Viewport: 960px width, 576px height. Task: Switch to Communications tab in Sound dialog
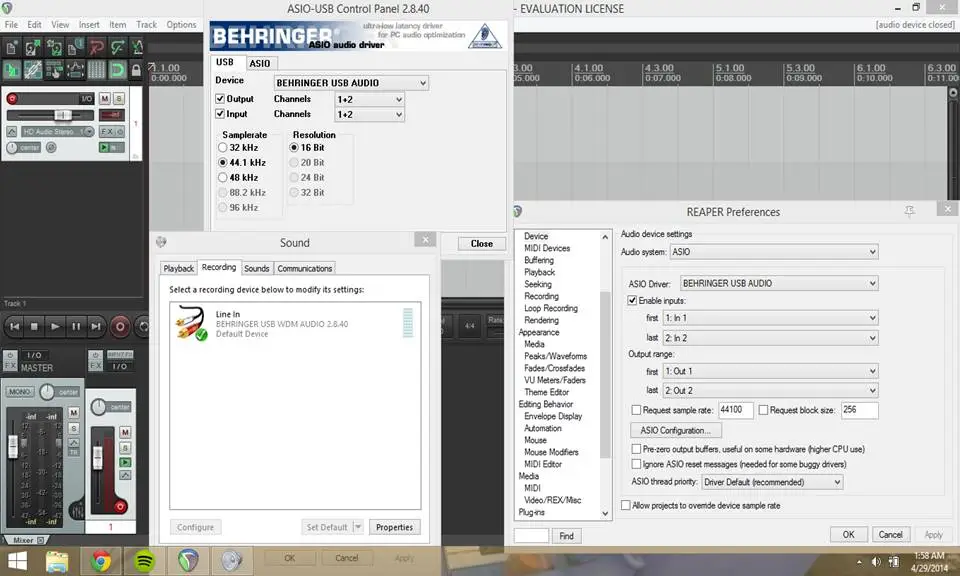[304, 268]
